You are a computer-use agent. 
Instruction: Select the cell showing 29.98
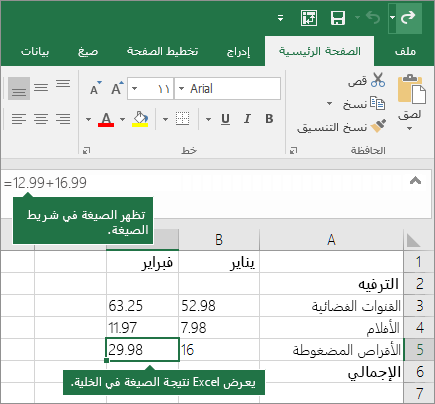pyautogui.click(x=143, y=350)
